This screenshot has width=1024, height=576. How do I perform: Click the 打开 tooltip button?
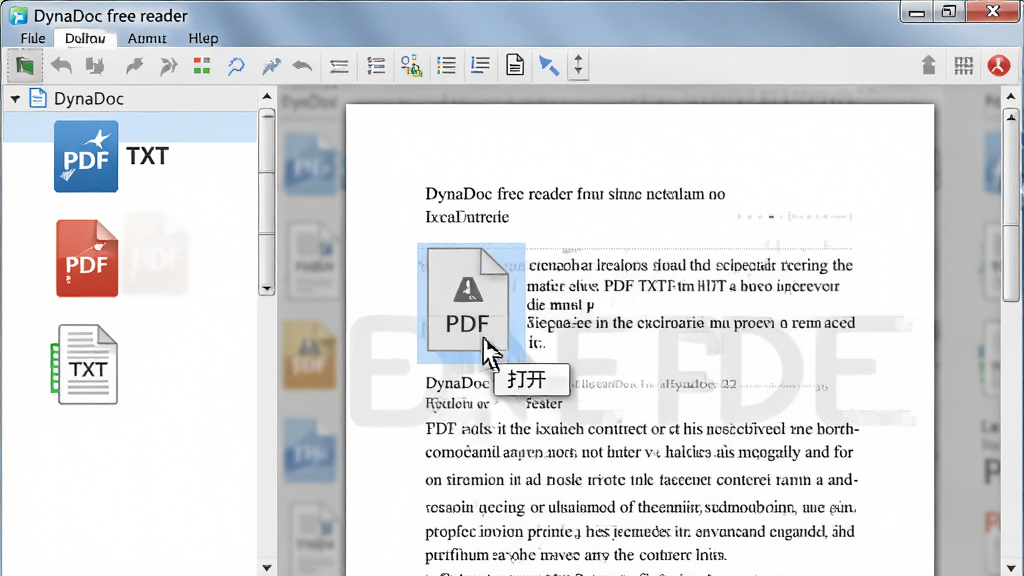(x=531, y=379)
